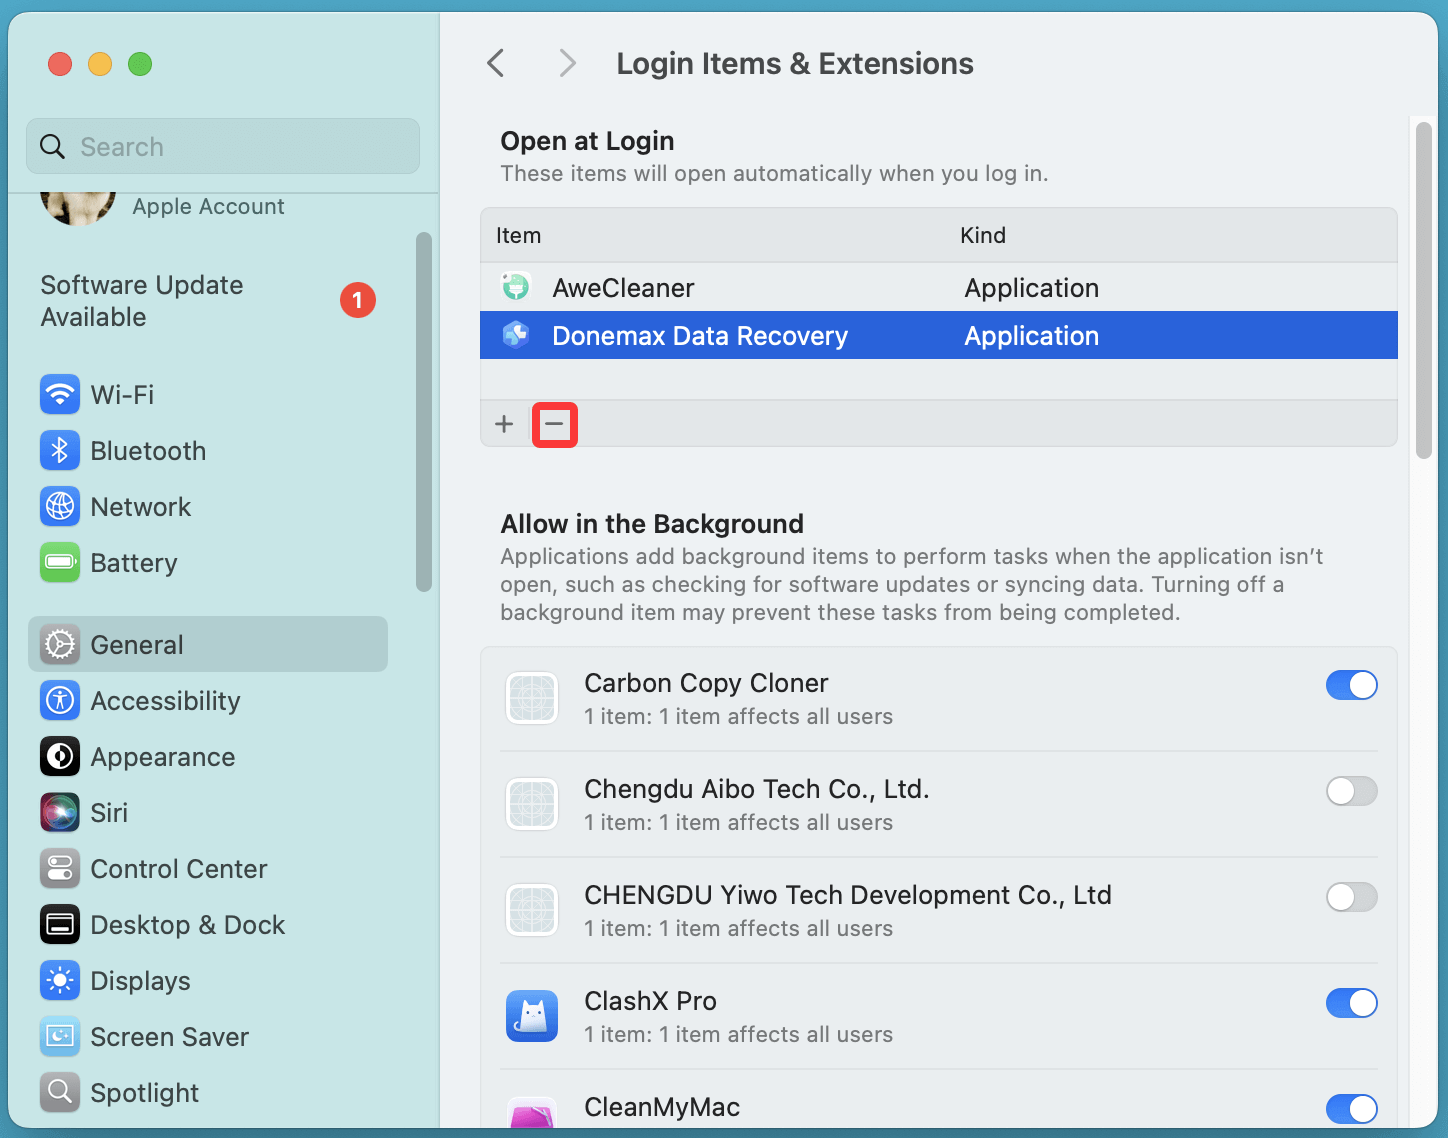Turn off ClashX Pro background toggle
Image resolution: width=1448 pixels, height=1138 pixels.
point(1351,1003)
